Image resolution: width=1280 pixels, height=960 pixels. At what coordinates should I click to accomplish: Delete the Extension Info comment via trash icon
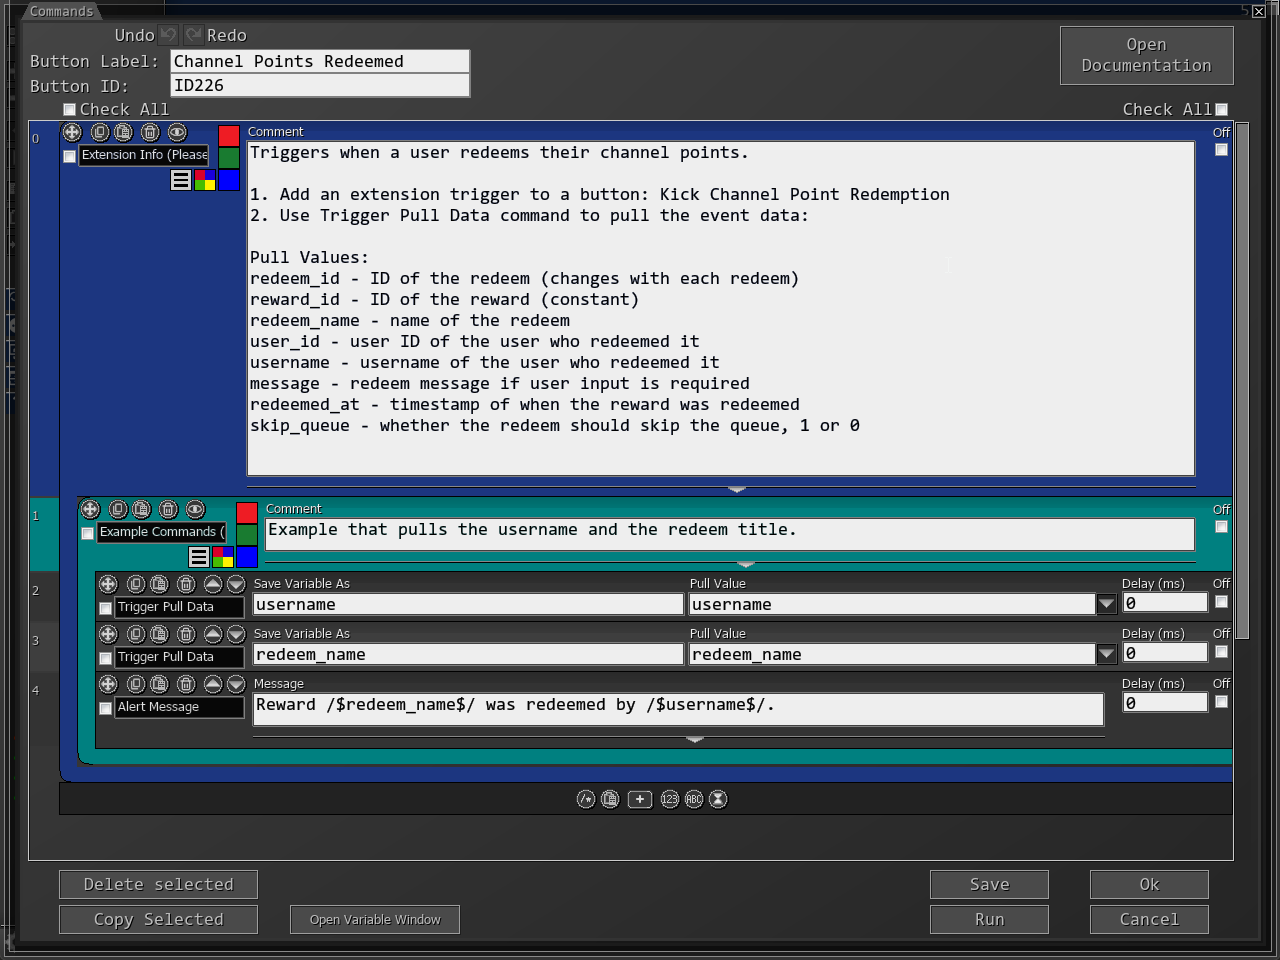click(150, 132)
